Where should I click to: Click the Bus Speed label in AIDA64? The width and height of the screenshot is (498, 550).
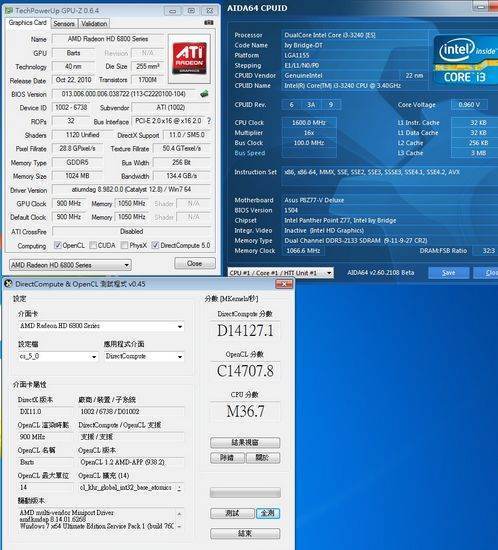click(250, 153)
